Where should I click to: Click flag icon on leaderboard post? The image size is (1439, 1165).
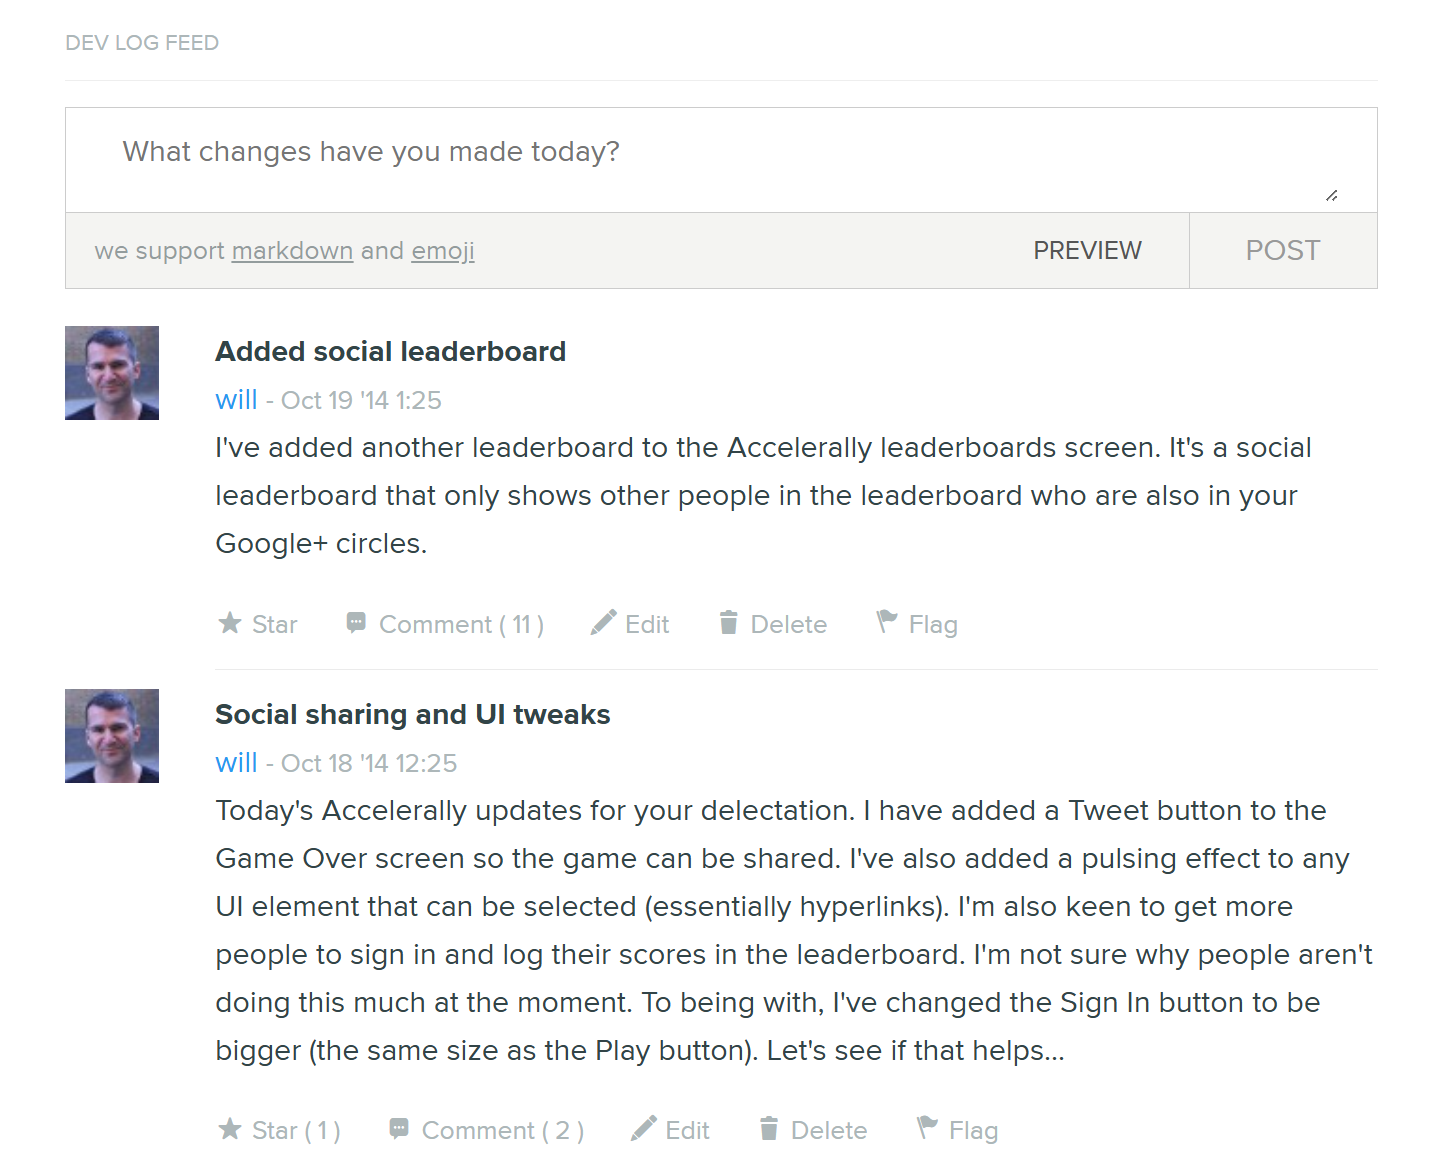point(886,622)
